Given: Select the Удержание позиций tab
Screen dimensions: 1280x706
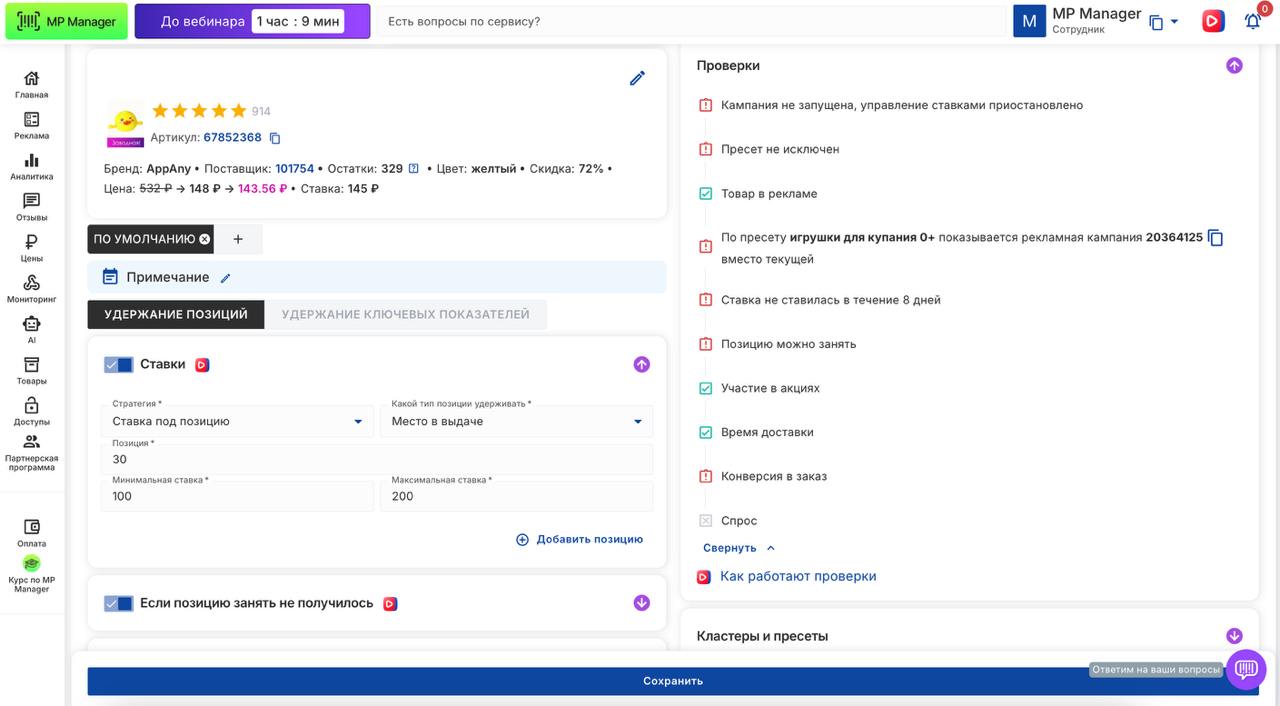Looking at the screenshot, I should pos(176,314).
